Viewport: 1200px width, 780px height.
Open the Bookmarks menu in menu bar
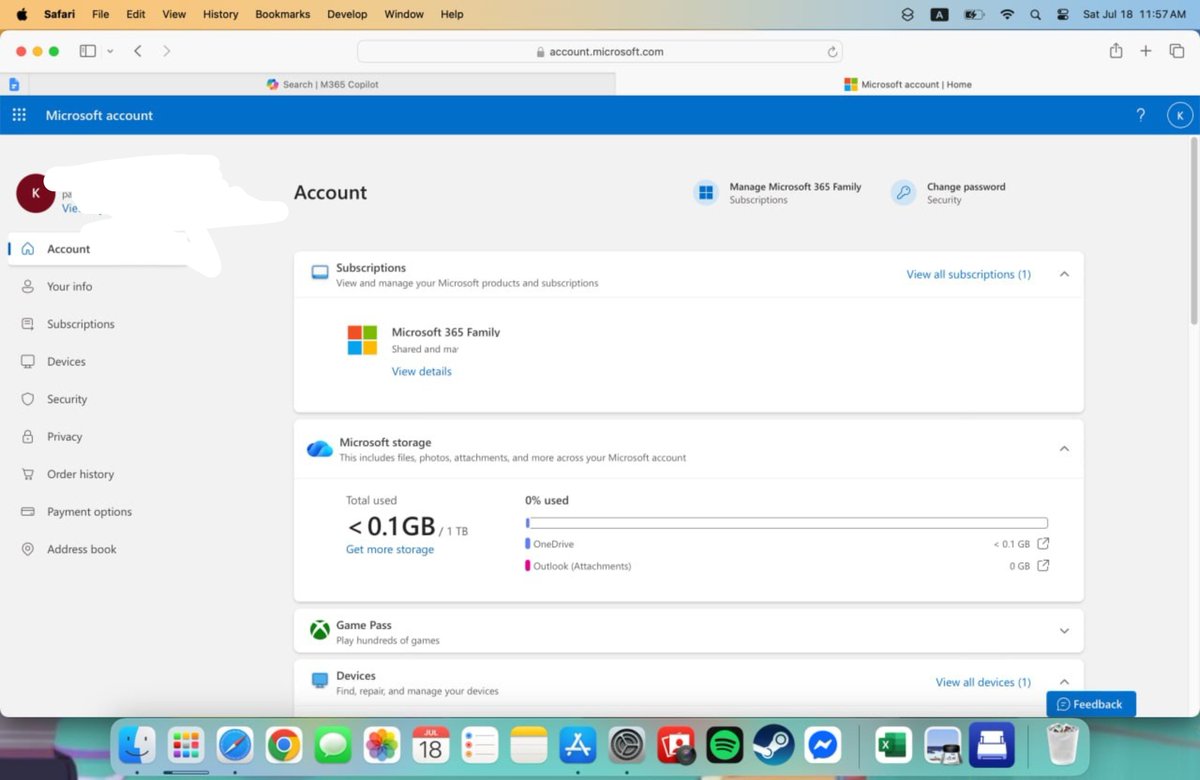pyautogui.click(x=282, y=14)
